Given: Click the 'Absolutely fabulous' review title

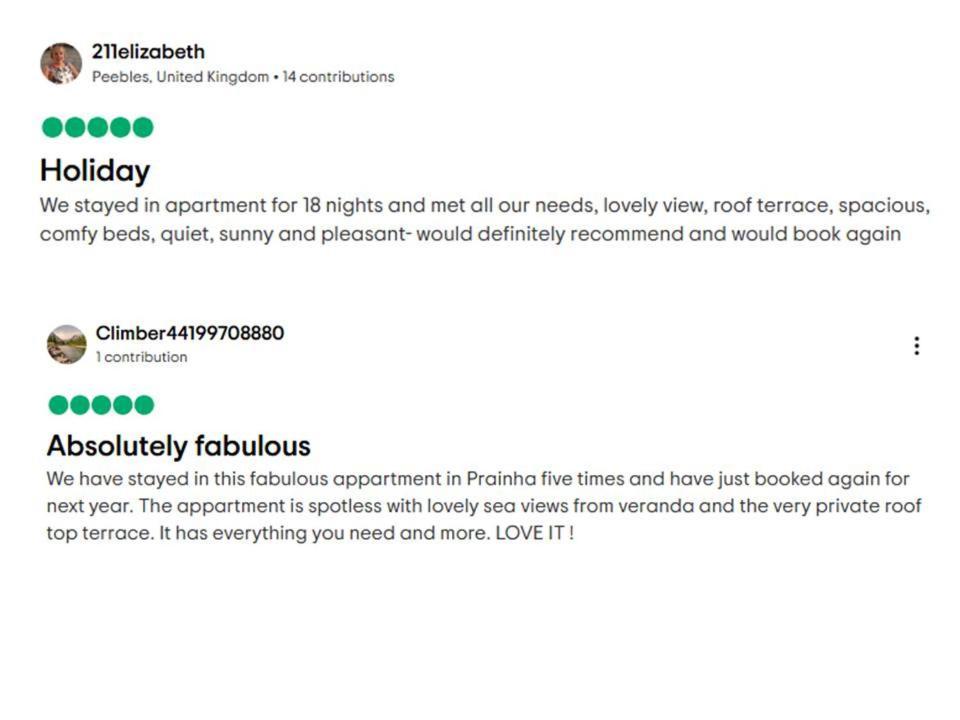Looking at the screenshot, I should [179, 446].
